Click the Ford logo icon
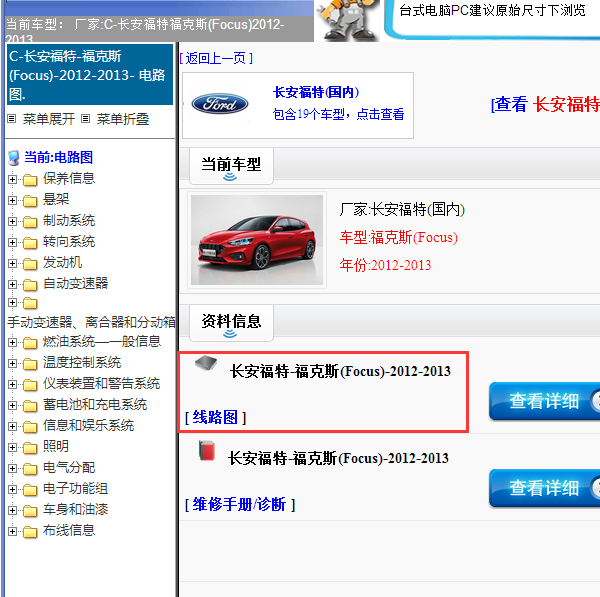 220,104
